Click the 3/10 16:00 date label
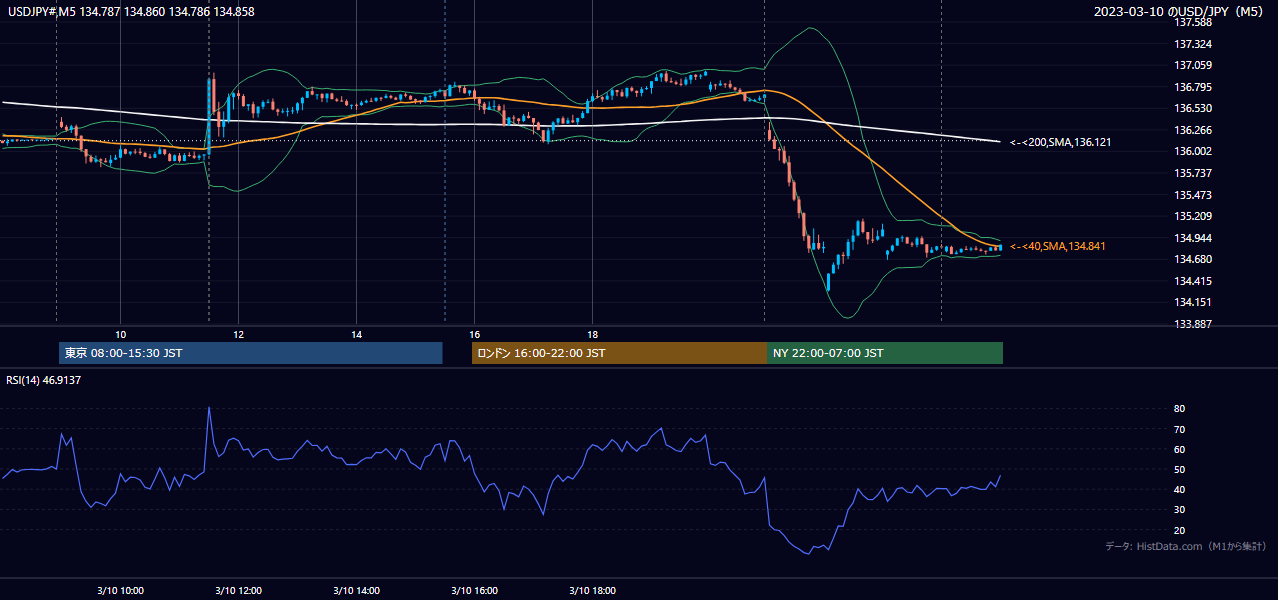The image size is (1278, 600). (x=474, y=591)
